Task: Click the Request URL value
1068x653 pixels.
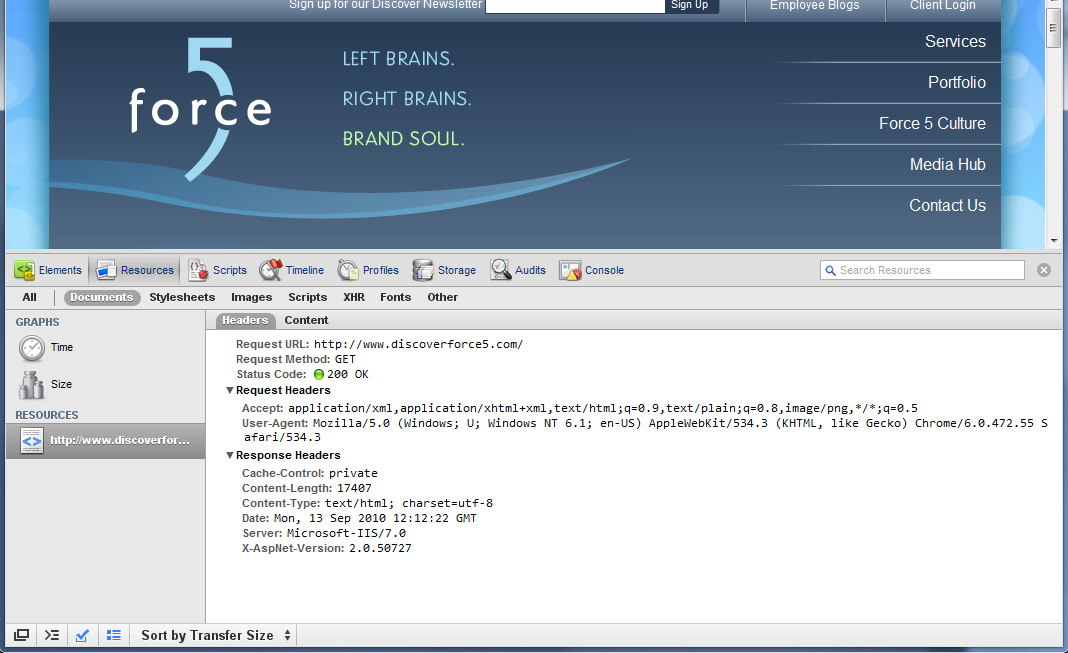Action: (418, 344)
